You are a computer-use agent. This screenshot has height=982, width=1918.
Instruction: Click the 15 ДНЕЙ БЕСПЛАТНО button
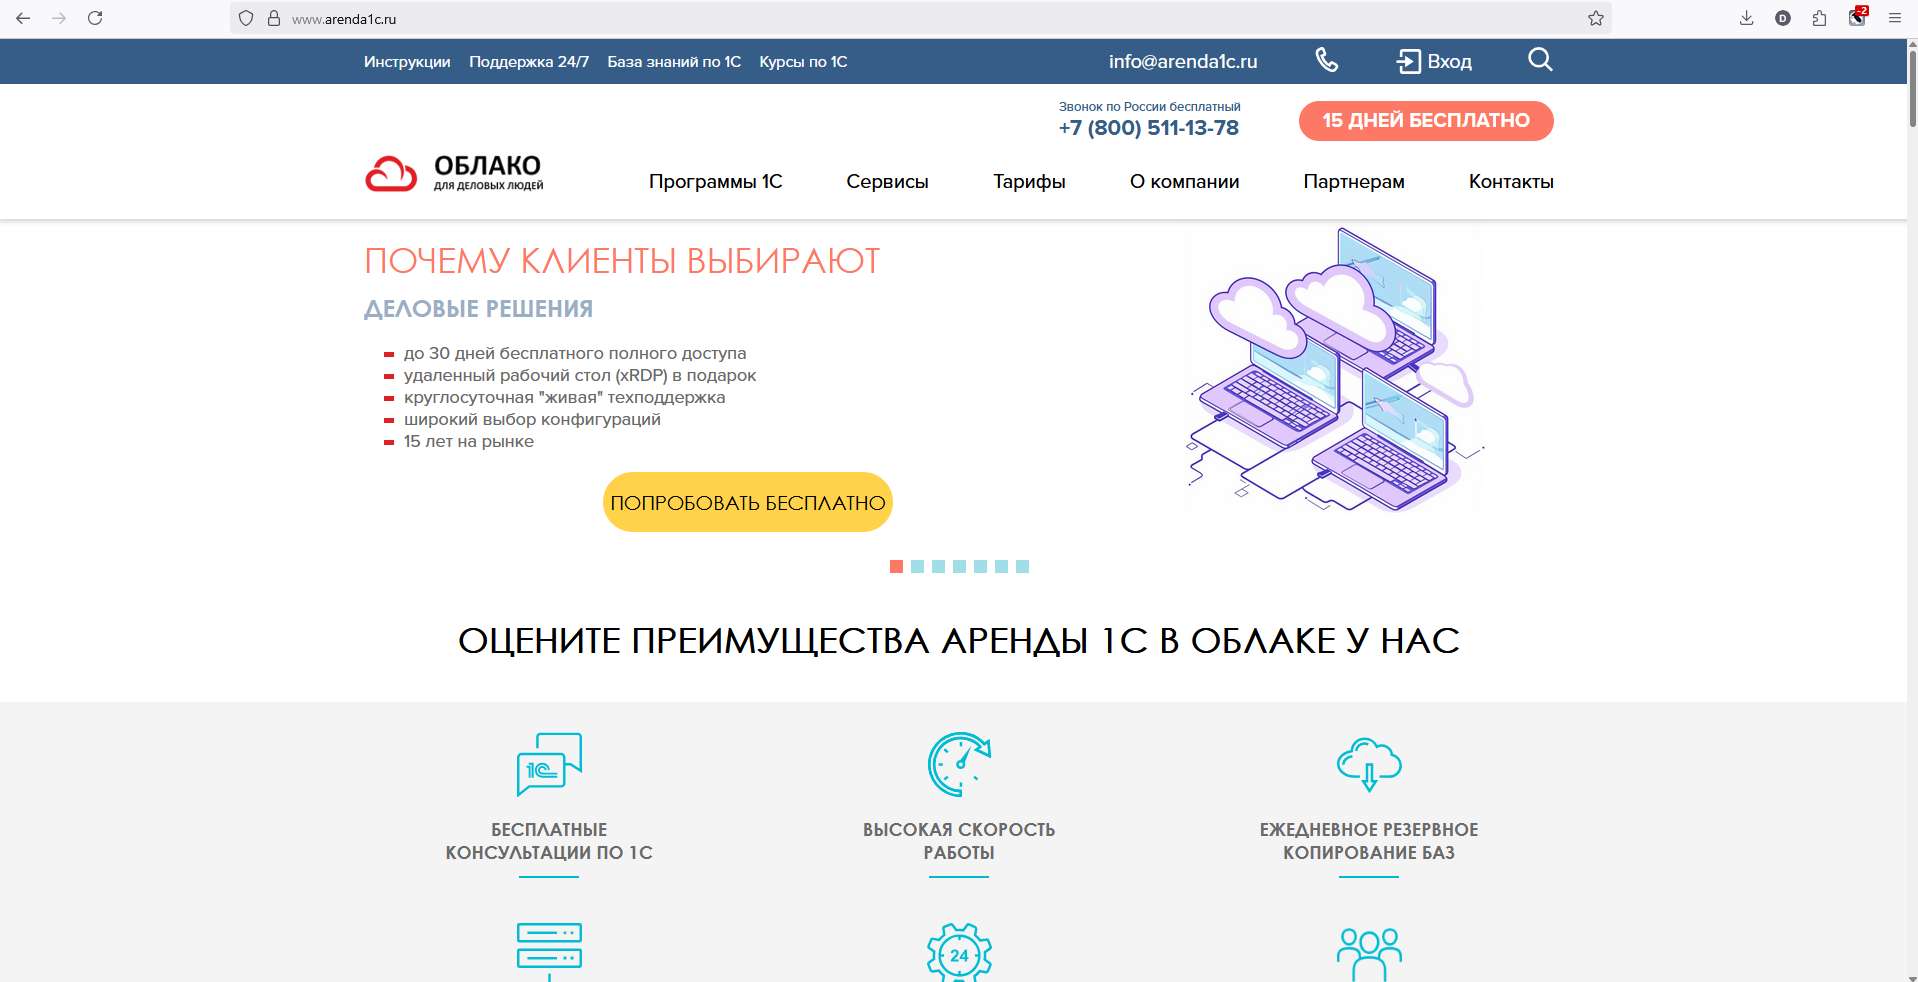[1425, 120]
